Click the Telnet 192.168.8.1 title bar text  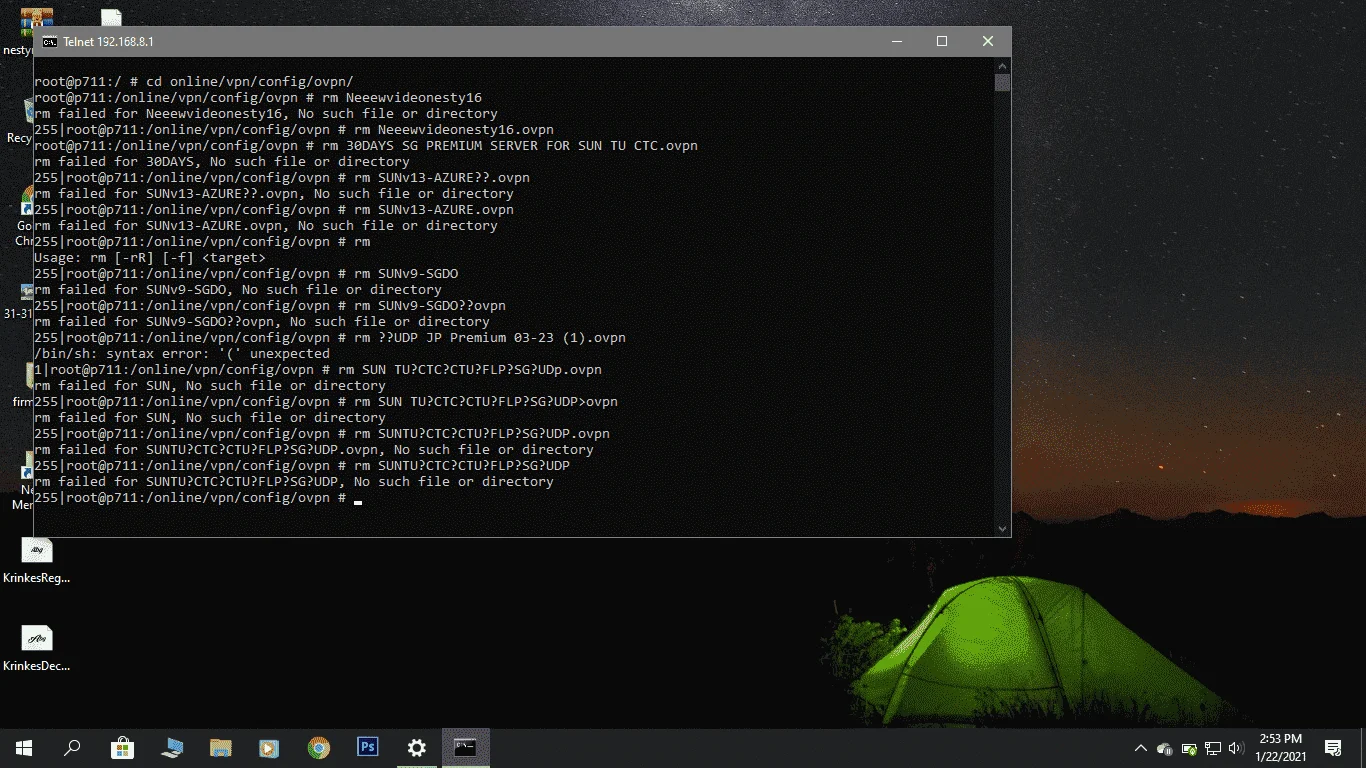click(108, 41)
